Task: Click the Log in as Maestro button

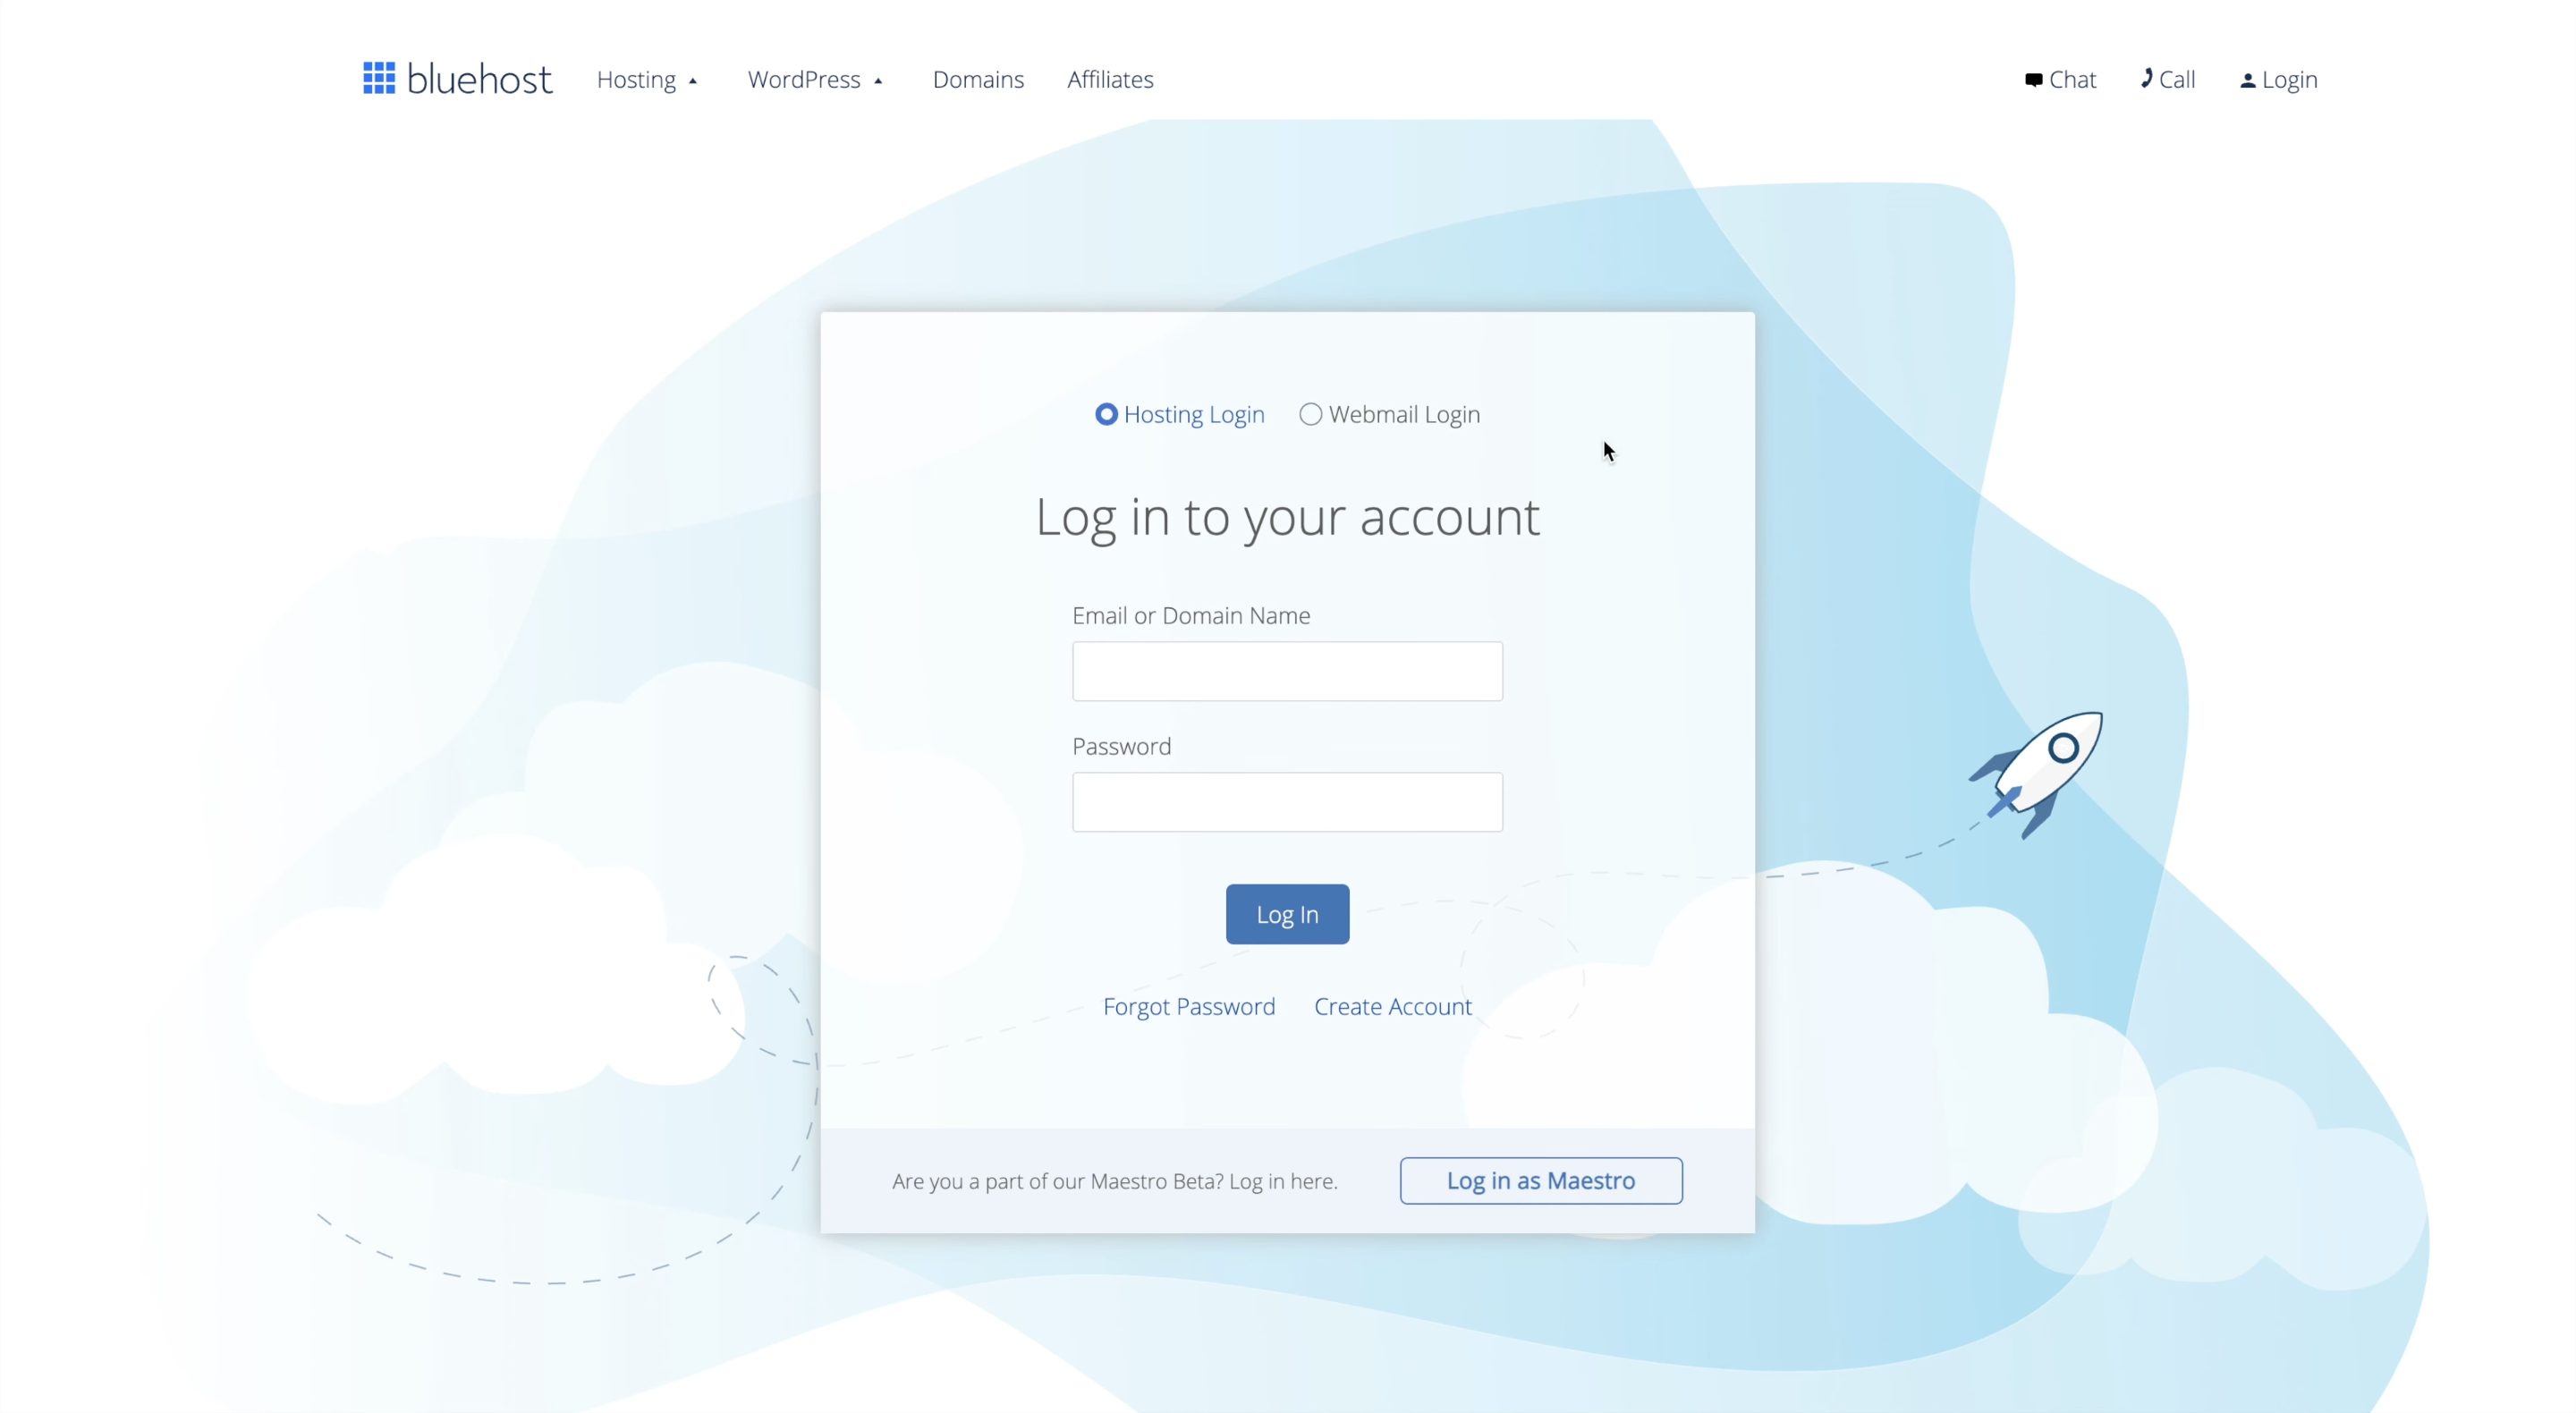Action: [1541, 1180]
